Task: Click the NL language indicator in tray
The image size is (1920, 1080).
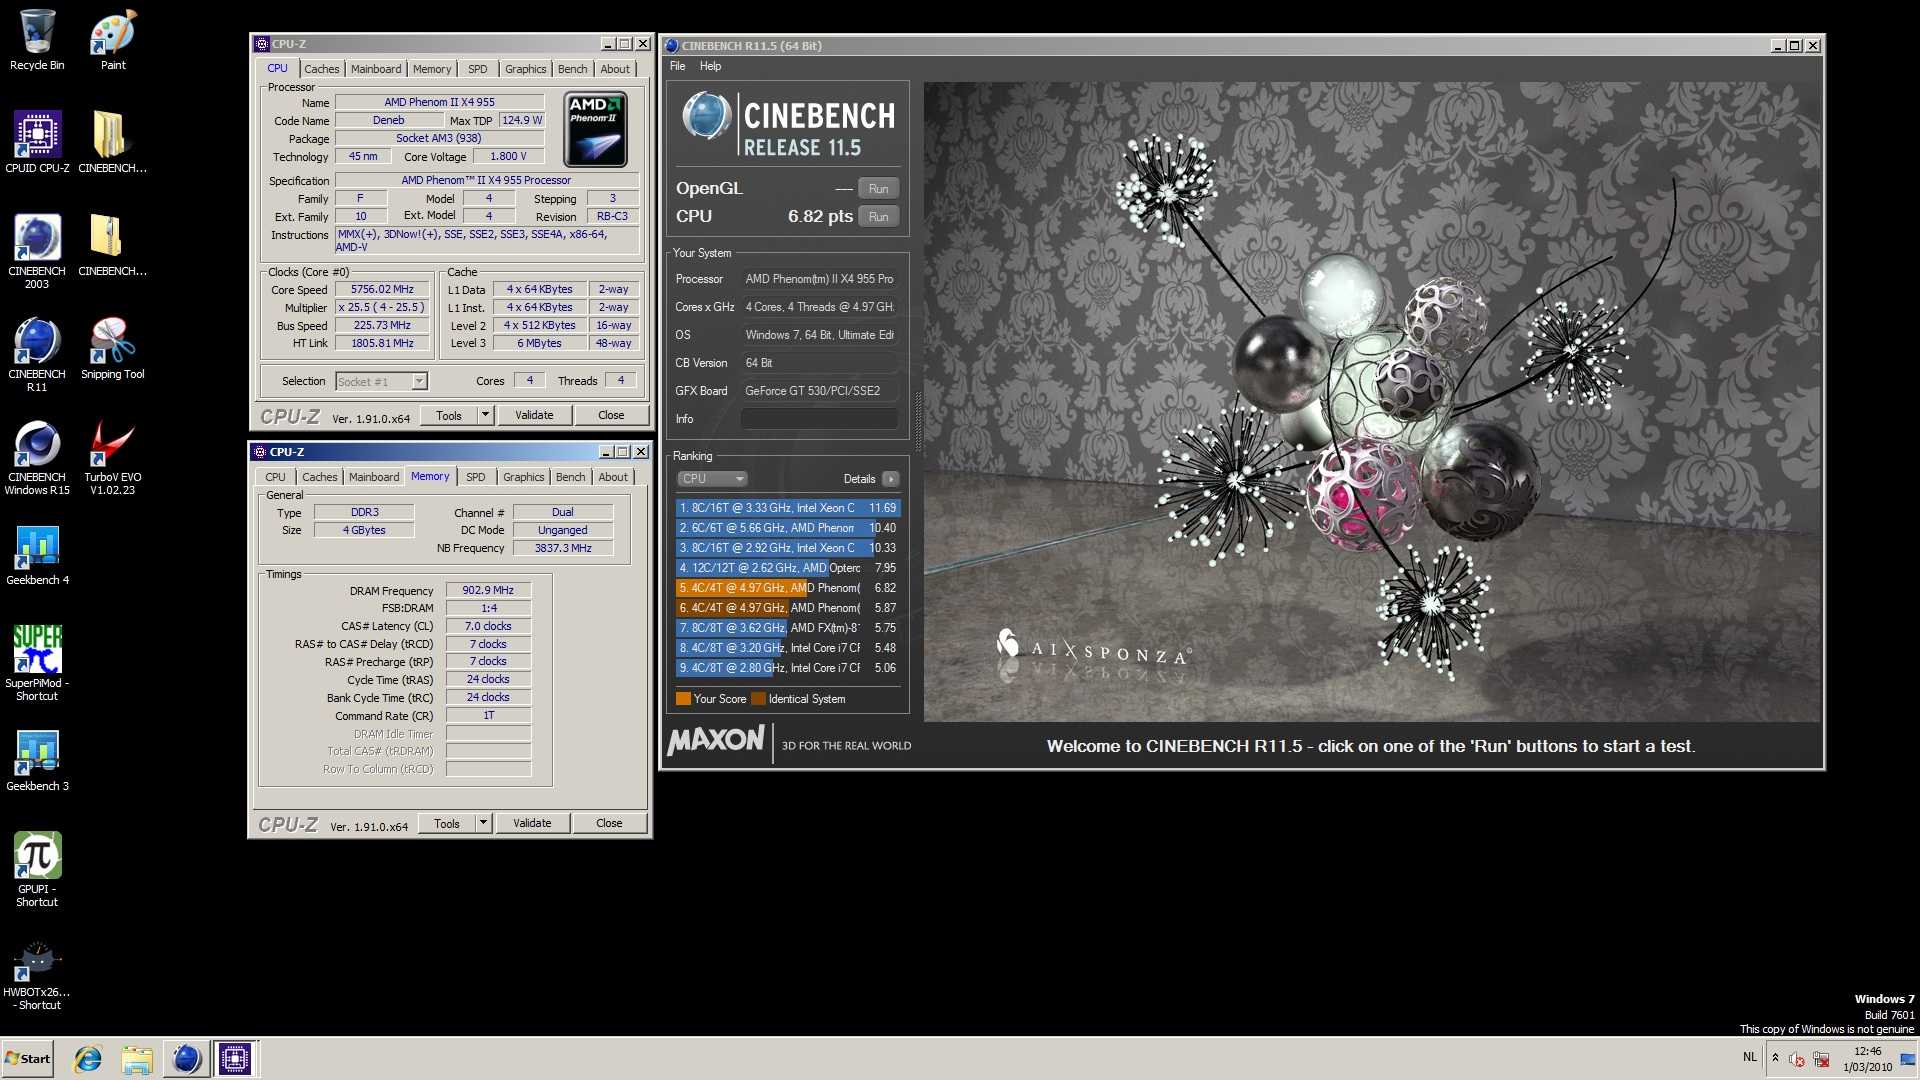Action: pyautogui.click(x=1750, y=1057)
